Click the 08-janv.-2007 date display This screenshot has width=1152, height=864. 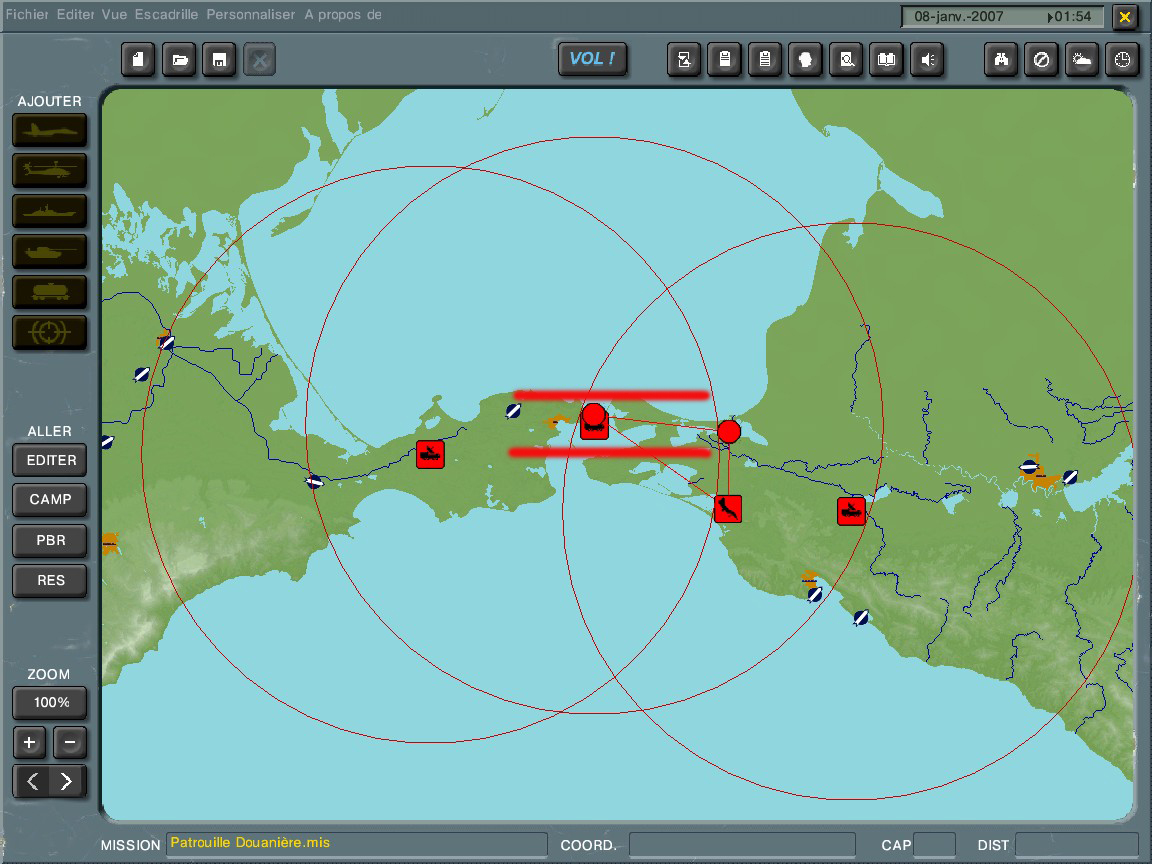pyautogui.click(x=959, y=16)
